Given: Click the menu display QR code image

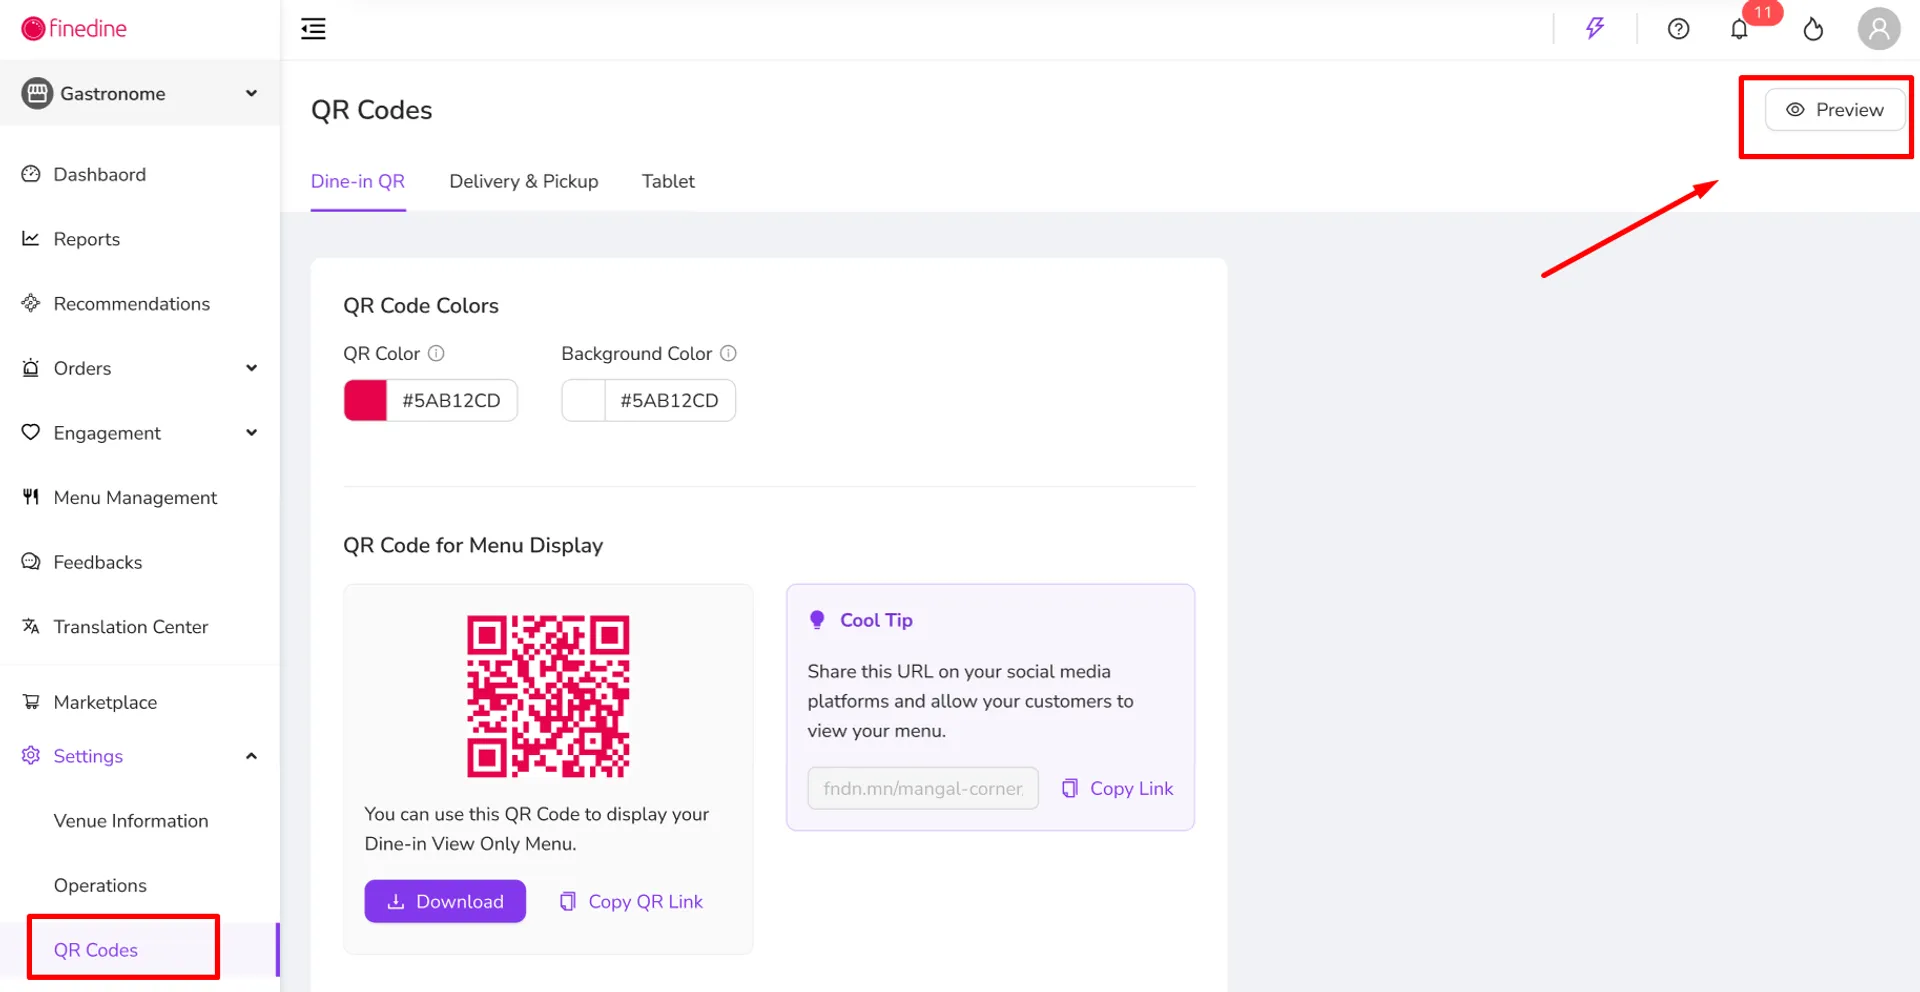Looking at the screenshot, I should 548,696.
